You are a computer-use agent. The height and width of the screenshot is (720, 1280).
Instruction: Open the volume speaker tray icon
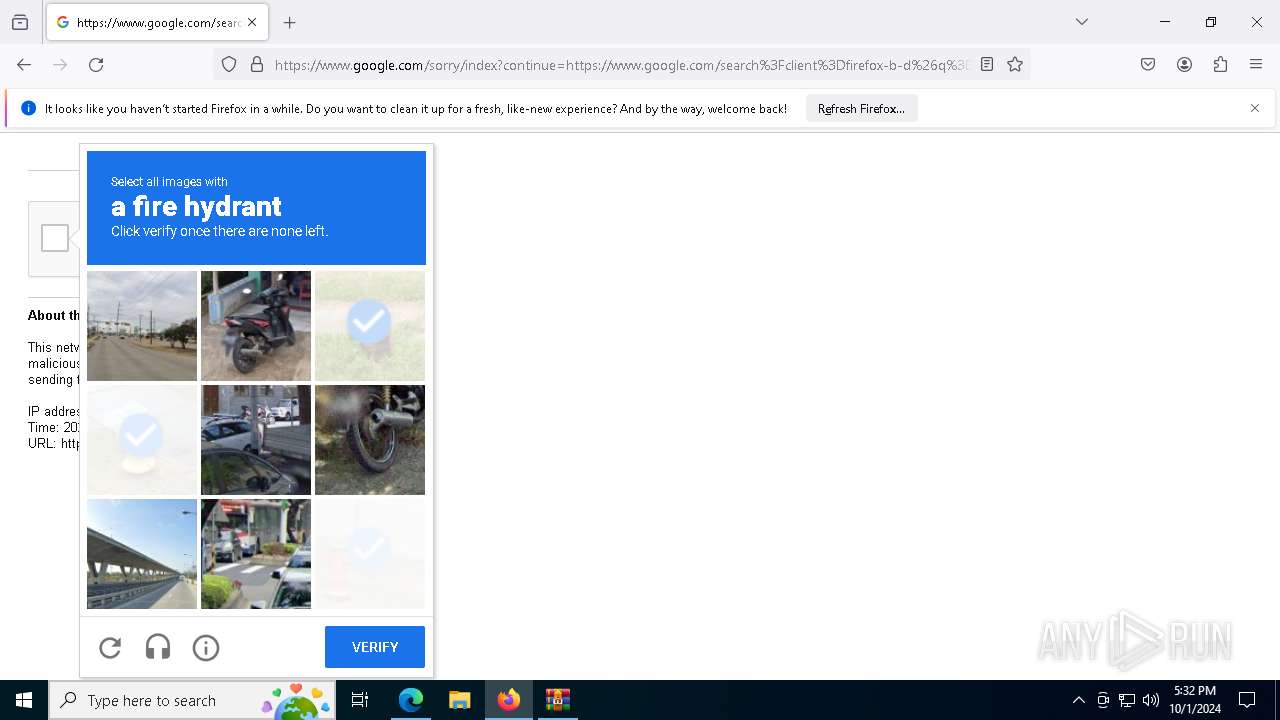[1151, 700]
